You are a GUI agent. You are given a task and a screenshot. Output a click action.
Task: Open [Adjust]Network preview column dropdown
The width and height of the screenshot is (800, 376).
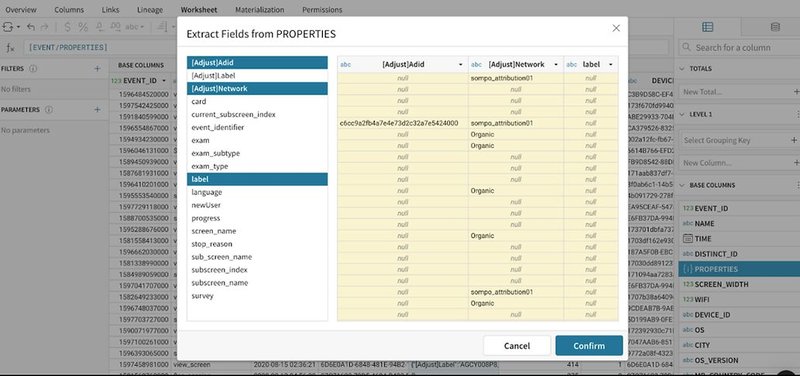point(555,65)
